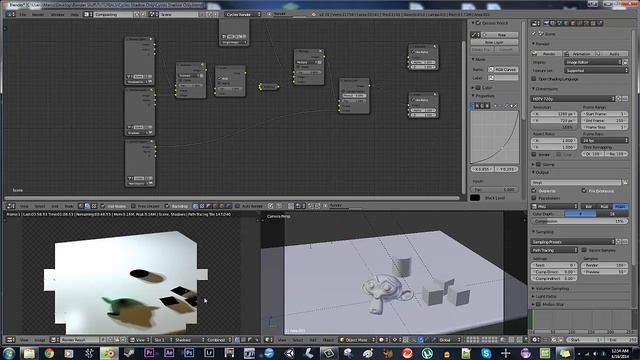
Task: Select the B channel curve button
Action: 487,106
